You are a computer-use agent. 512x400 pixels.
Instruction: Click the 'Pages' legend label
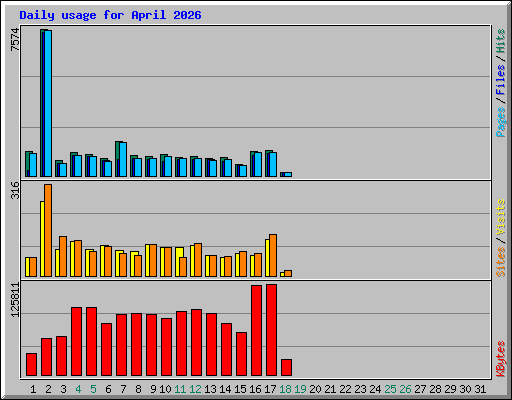pyautogui.click(x=501, y=122)
